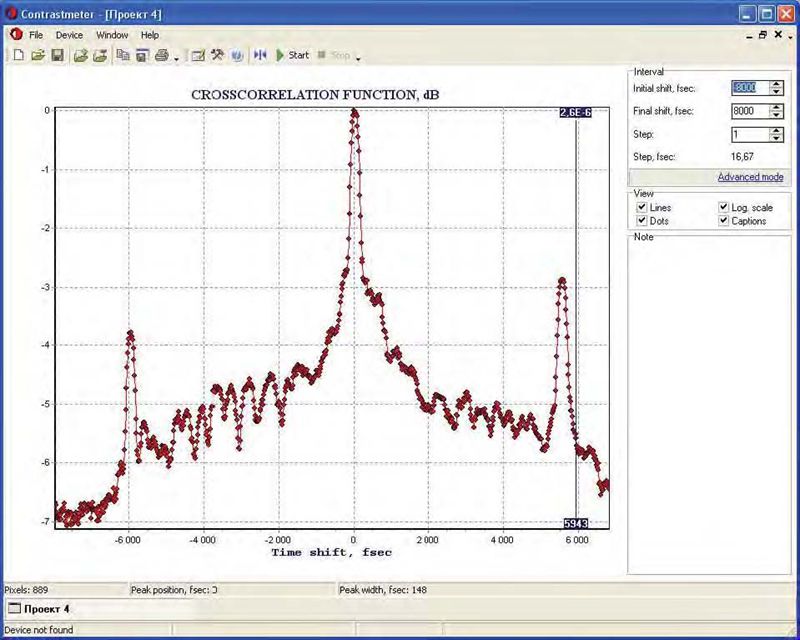
Task: Disable the Log. scale checkbox
Action: [723, 207]
